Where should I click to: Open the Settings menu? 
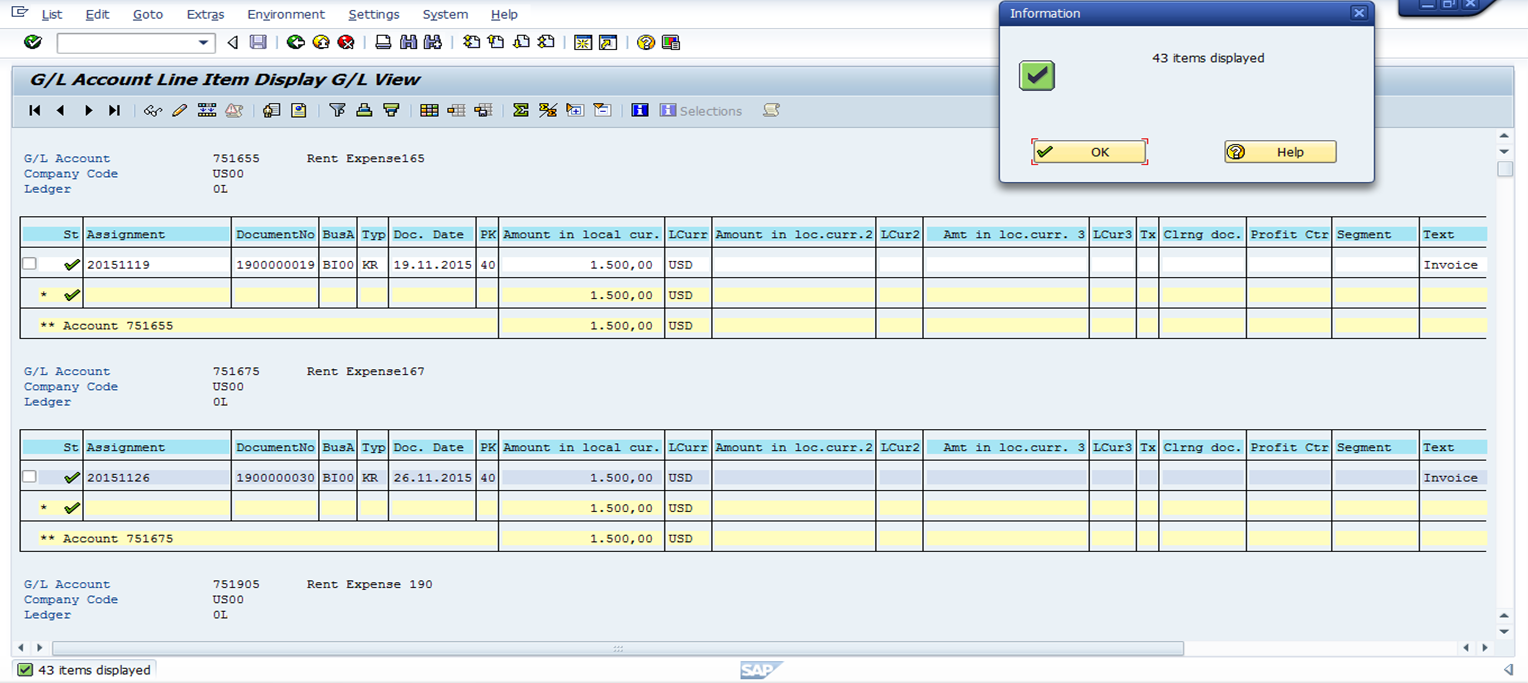tap(374, 14)
